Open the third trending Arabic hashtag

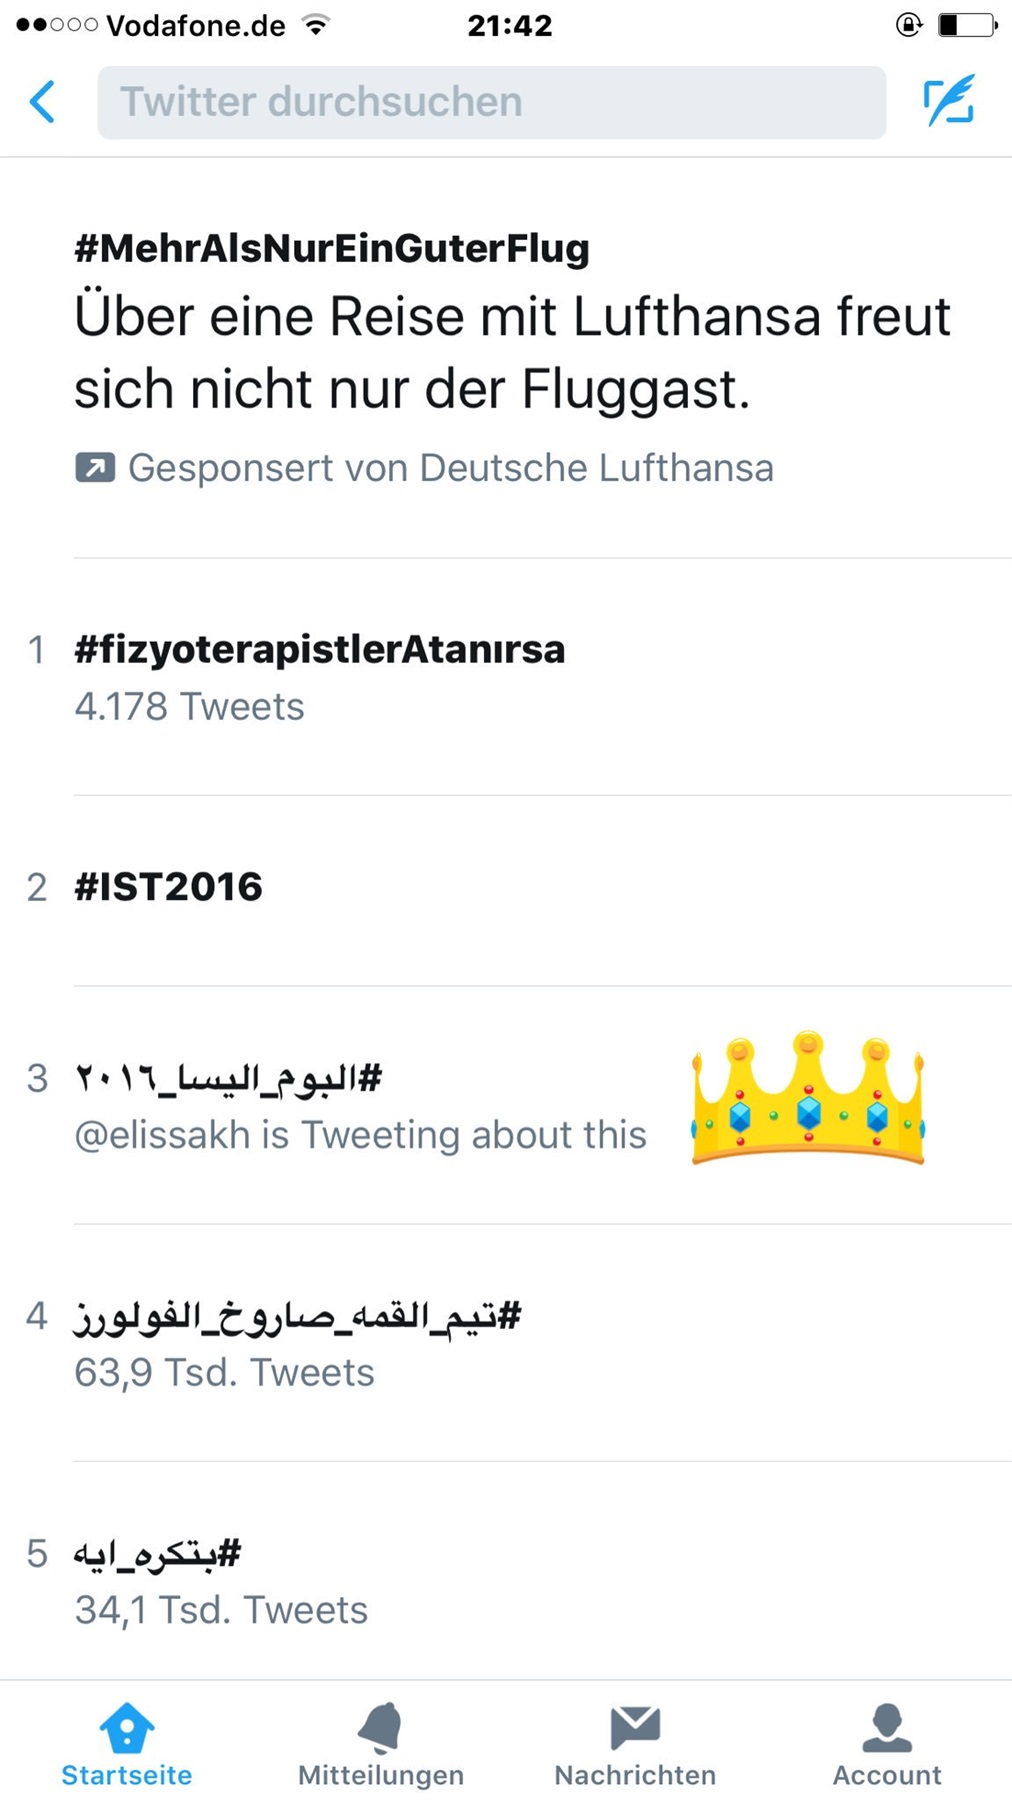[229, 1078]
